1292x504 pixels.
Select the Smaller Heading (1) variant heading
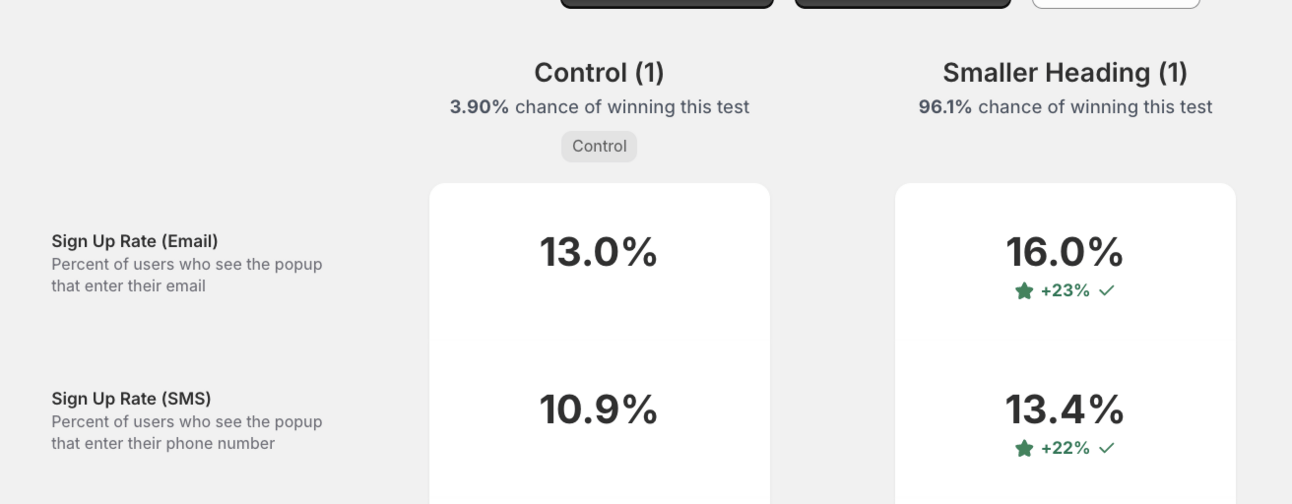[1065, 72]
